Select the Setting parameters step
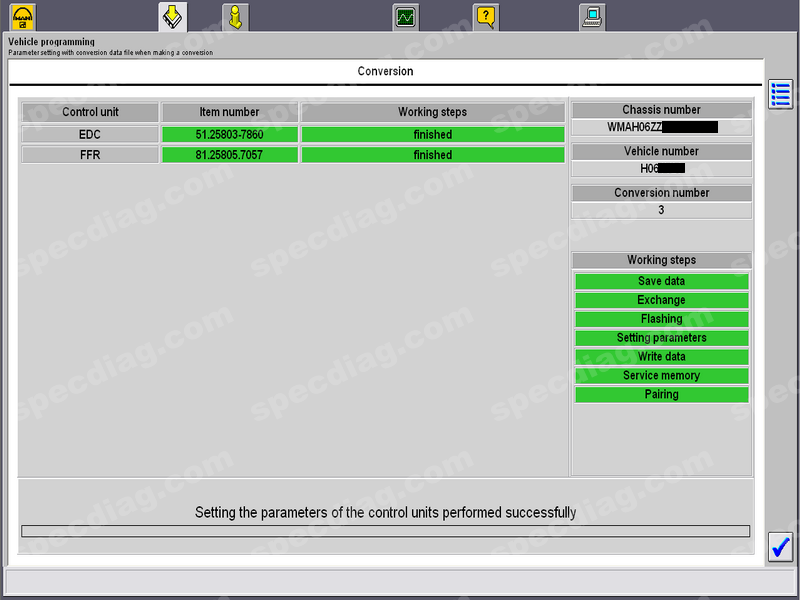This screenshot has height=600, width=800. (661, 338)
